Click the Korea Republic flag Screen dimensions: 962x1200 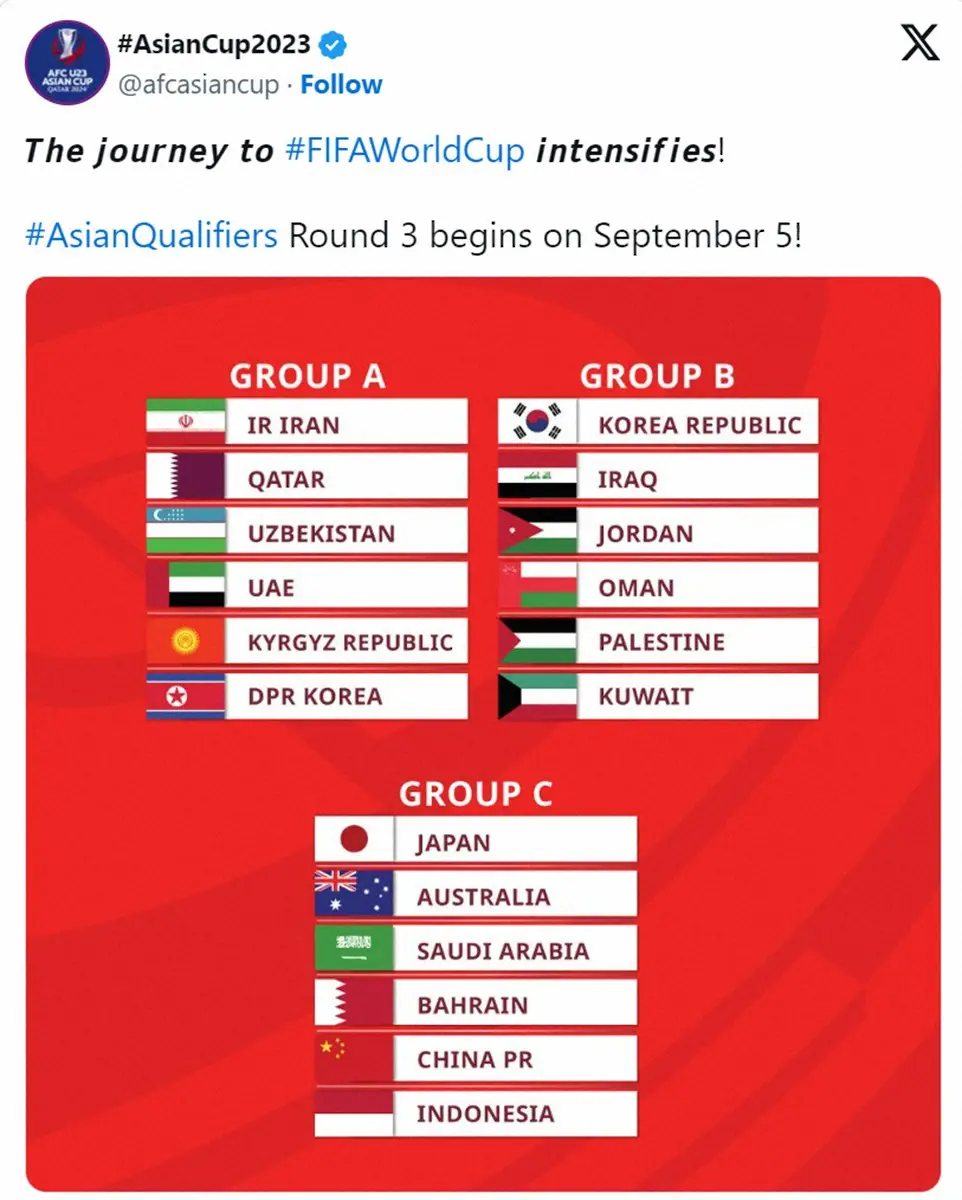(537, 422)
